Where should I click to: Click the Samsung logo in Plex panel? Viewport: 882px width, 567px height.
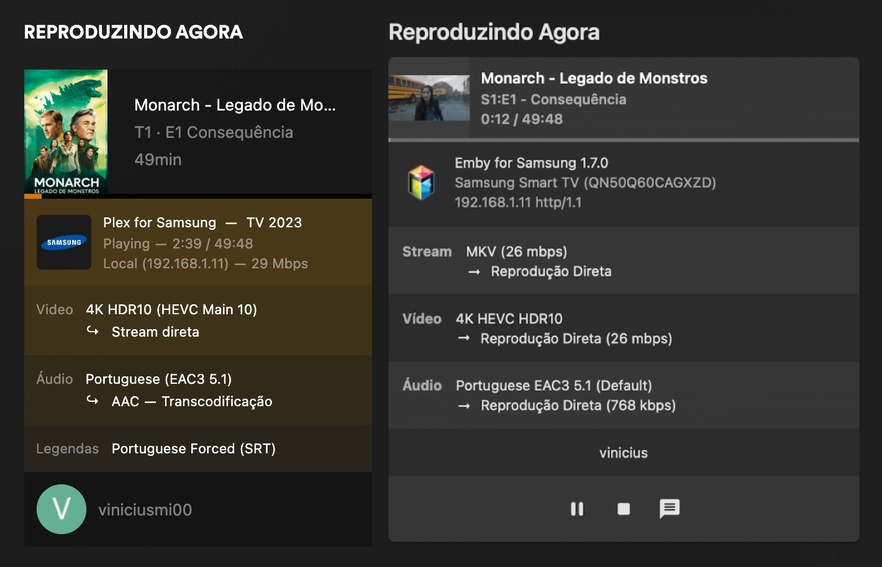[x=64, y=242]
